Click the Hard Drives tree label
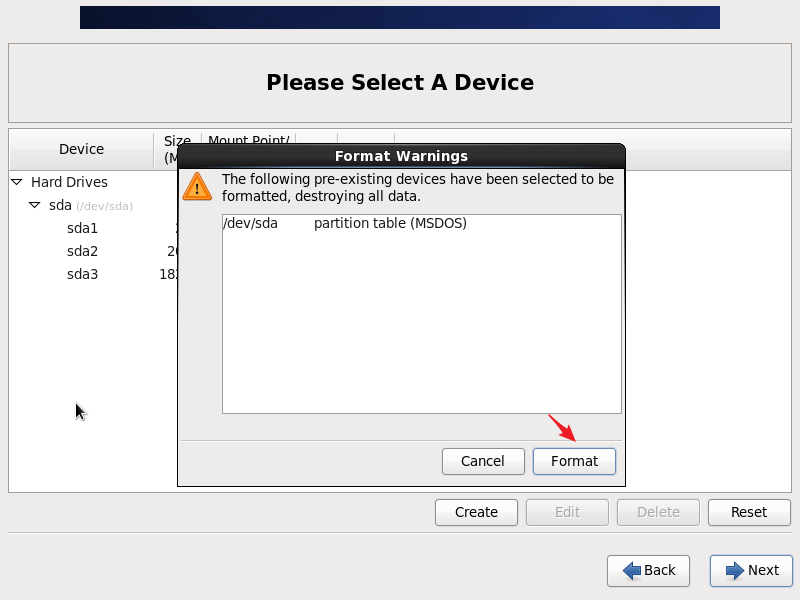This screenshot has width=800, height=600. coord(69,182)
